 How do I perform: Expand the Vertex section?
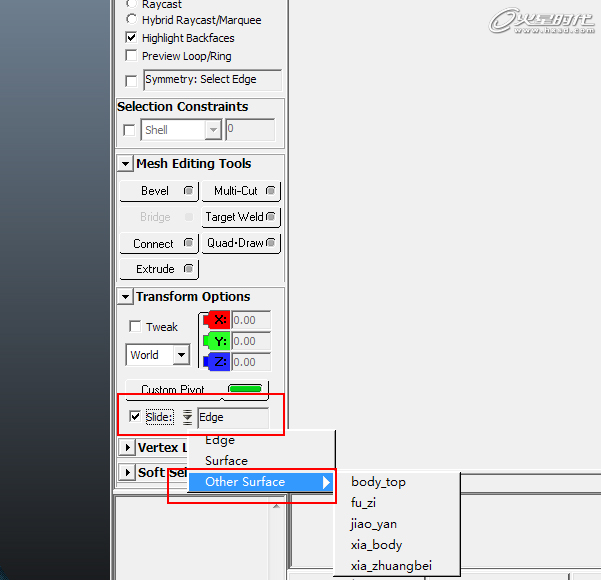tap(127, 447)
